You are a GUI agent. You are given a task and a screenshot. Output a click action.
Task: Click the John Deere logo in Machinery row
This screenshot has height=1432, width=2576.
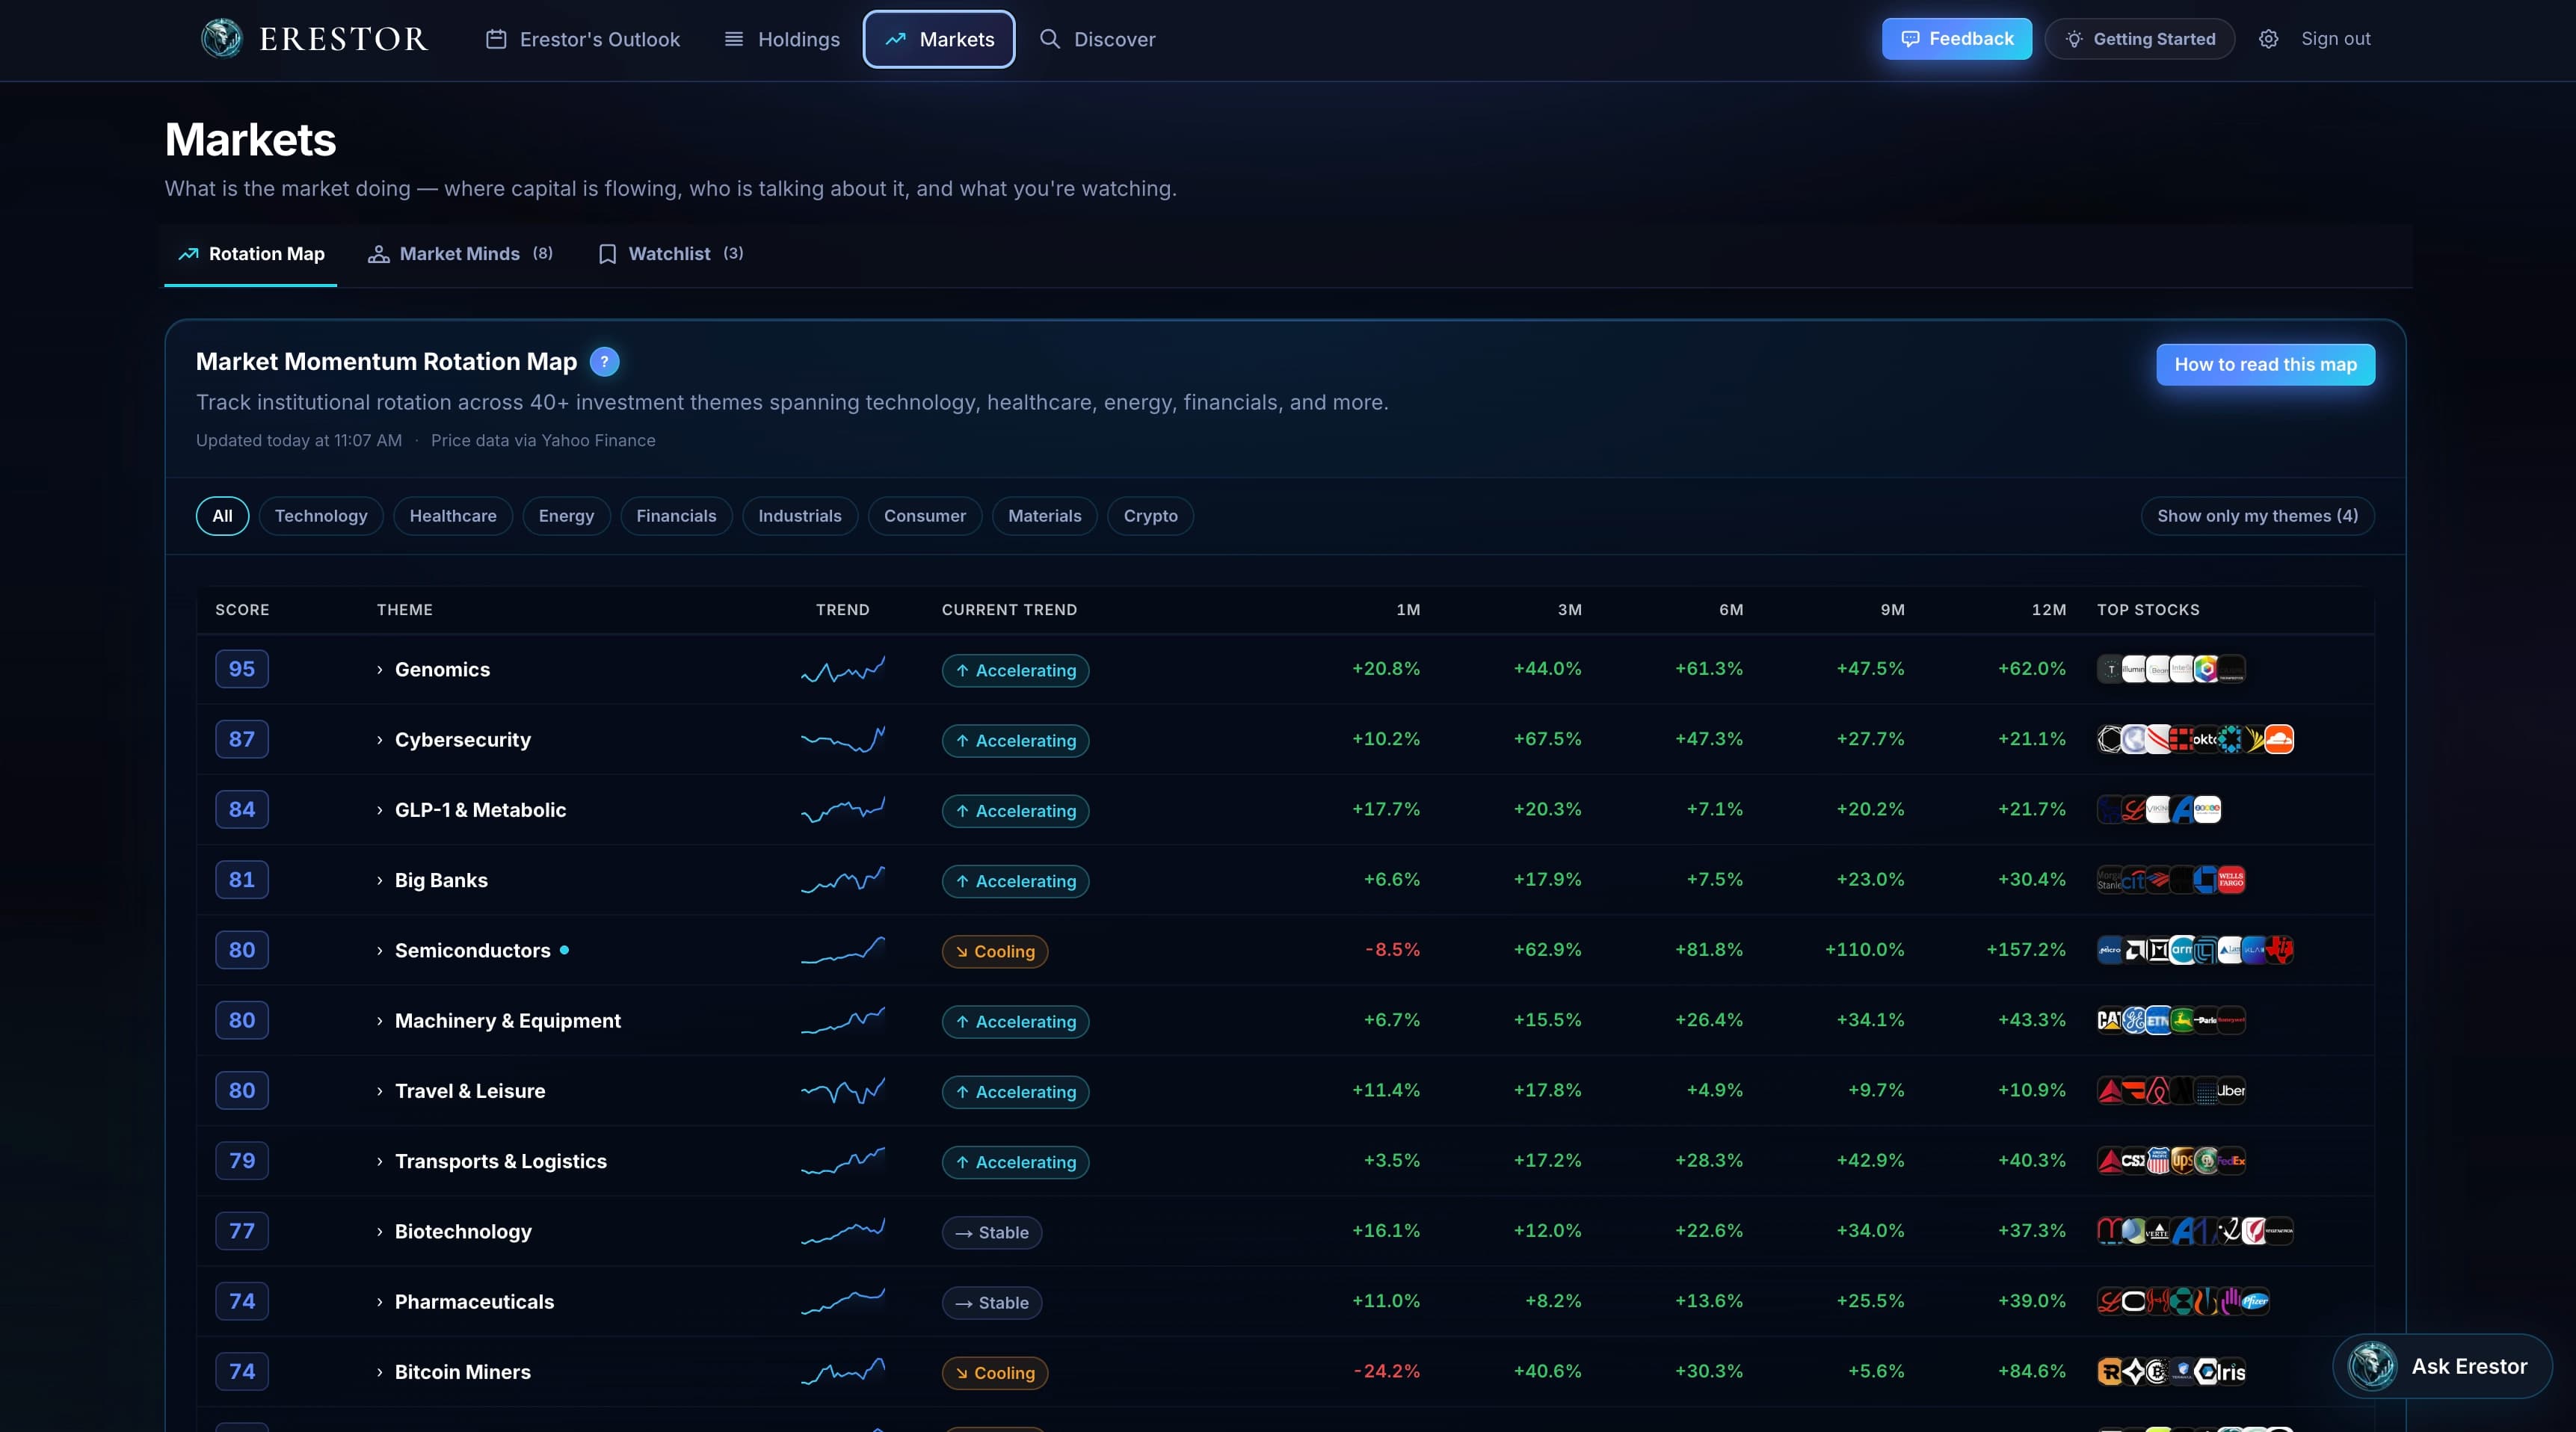[2182, 1020]
